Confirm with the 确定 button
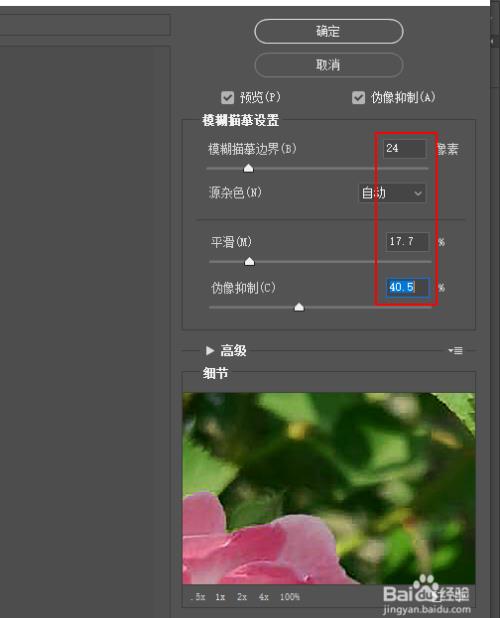Viewport: 500px width, 618px height. click(329, 31)
